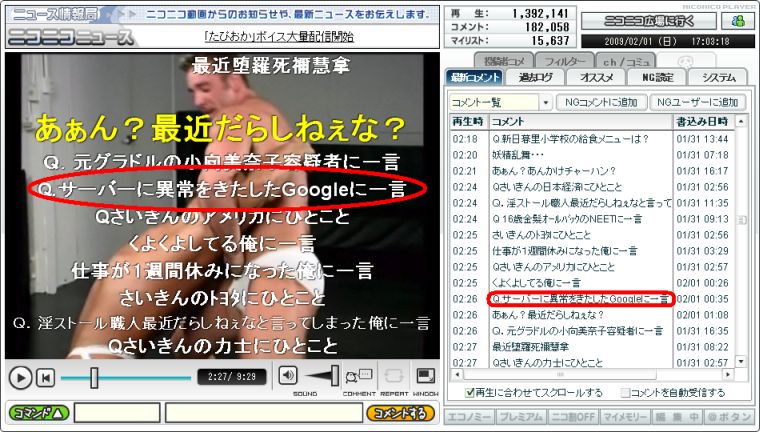
Task: Open the コメント一覧 dropdown arrow
Action: tap(546, 102)
